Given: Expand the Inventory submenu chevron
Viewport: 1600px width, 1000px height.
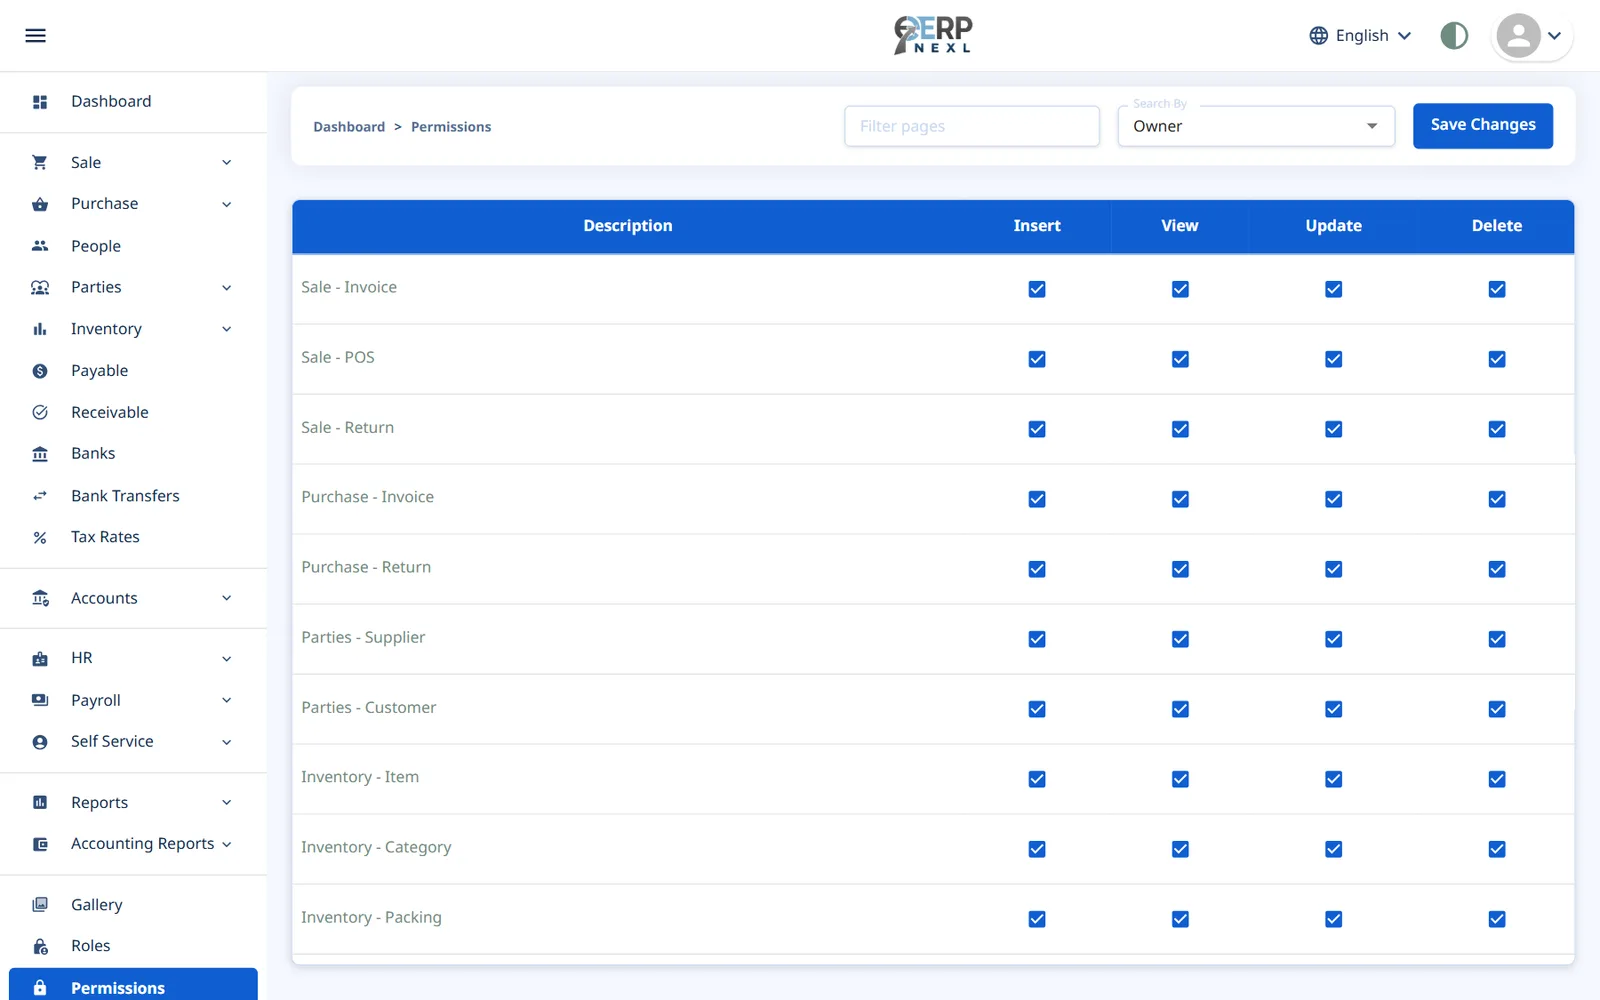Looking at the screenshot, I should tap(227, 329).
